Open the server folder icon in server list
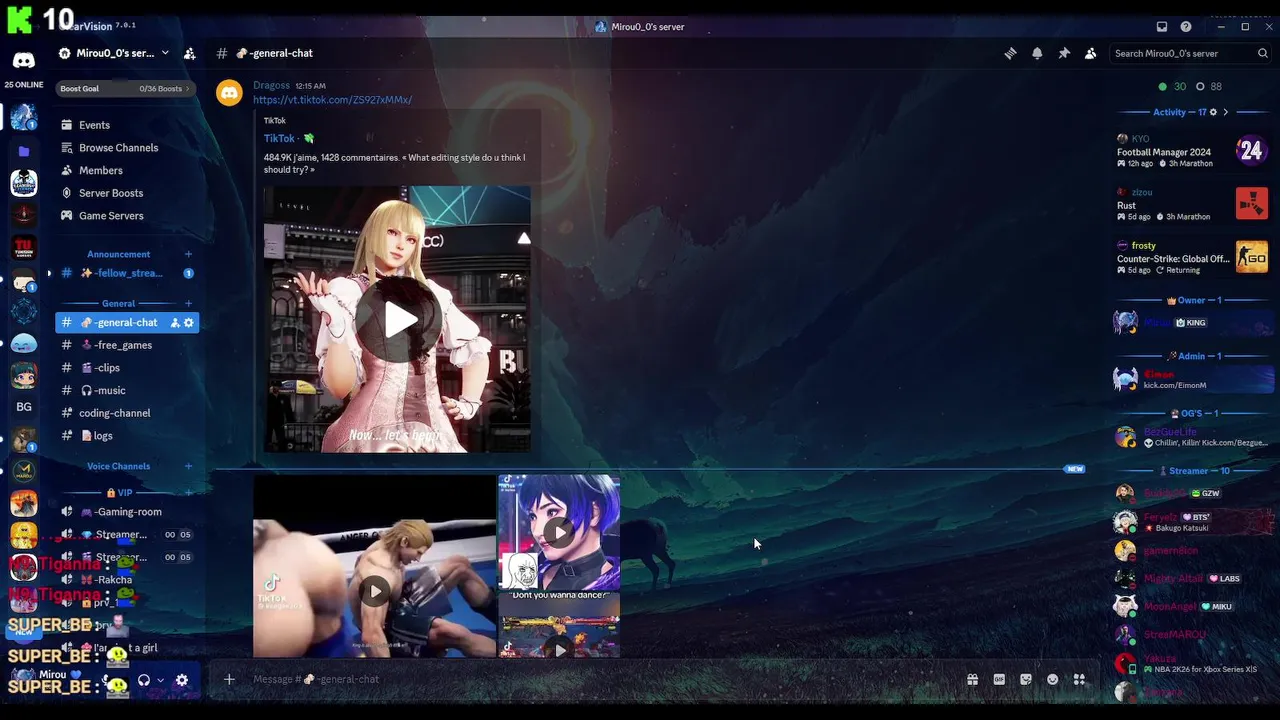 [x=24, y=151]
